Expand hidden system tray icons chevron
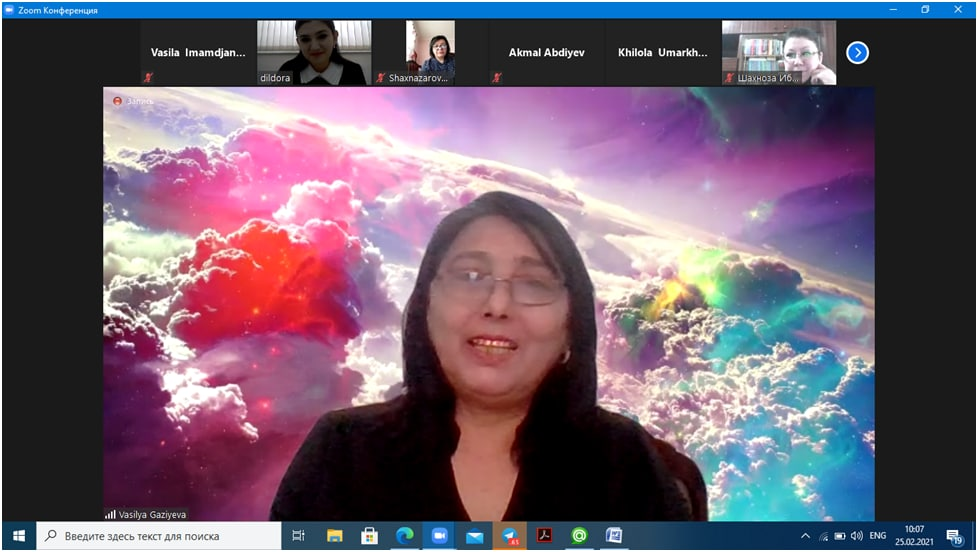Viewport: 978px width, 552px height. (805, 536)
